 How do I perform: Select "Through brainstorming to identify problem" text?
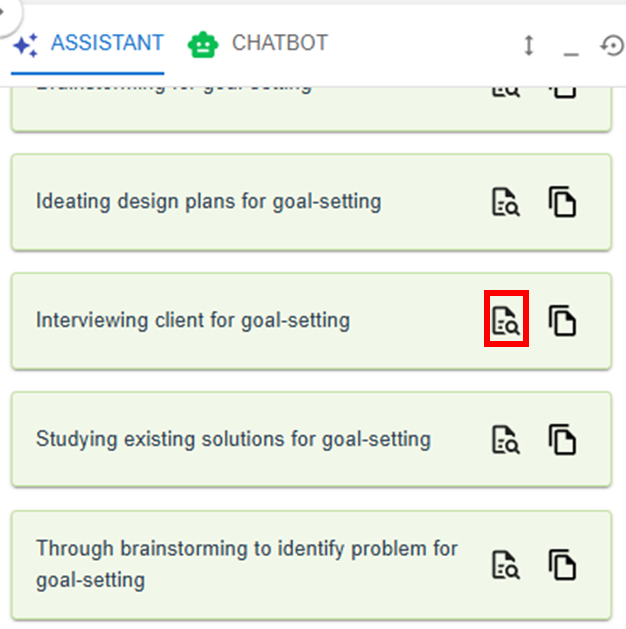pyautogui.click(x=246, y=549)
